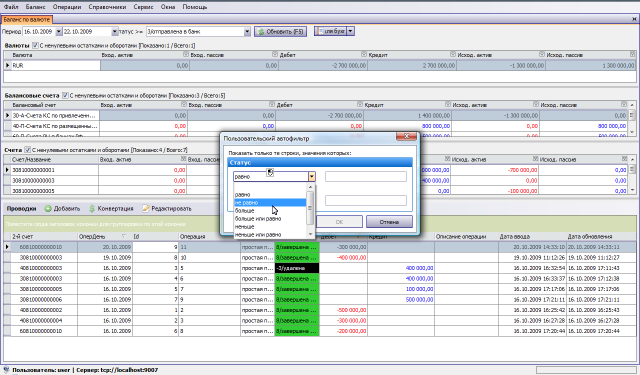
Task: Open the Баланс menu
Action: click(35, 7)
